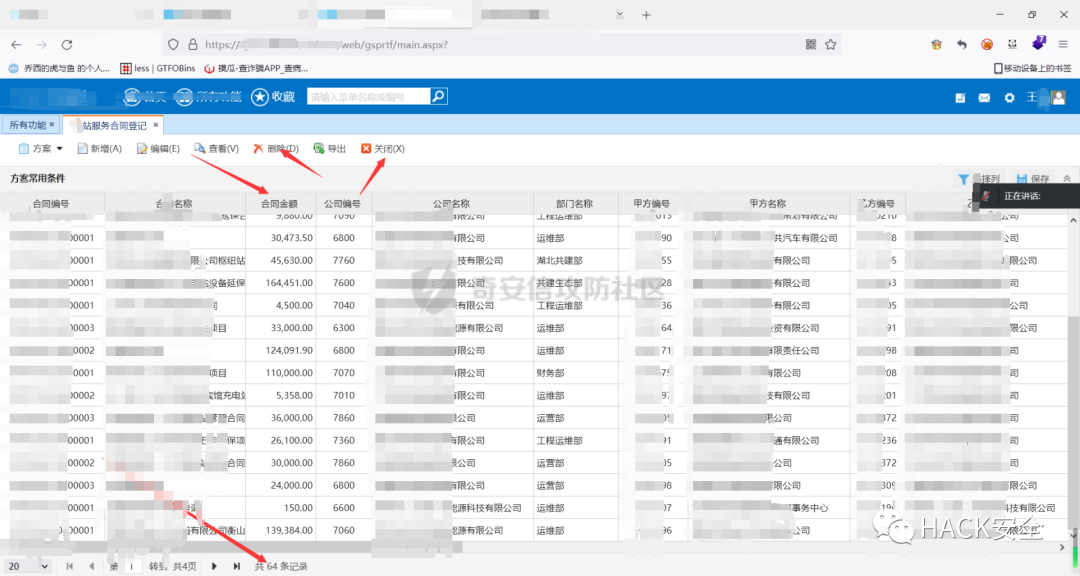Expand the browser tab list chevron

620,14
